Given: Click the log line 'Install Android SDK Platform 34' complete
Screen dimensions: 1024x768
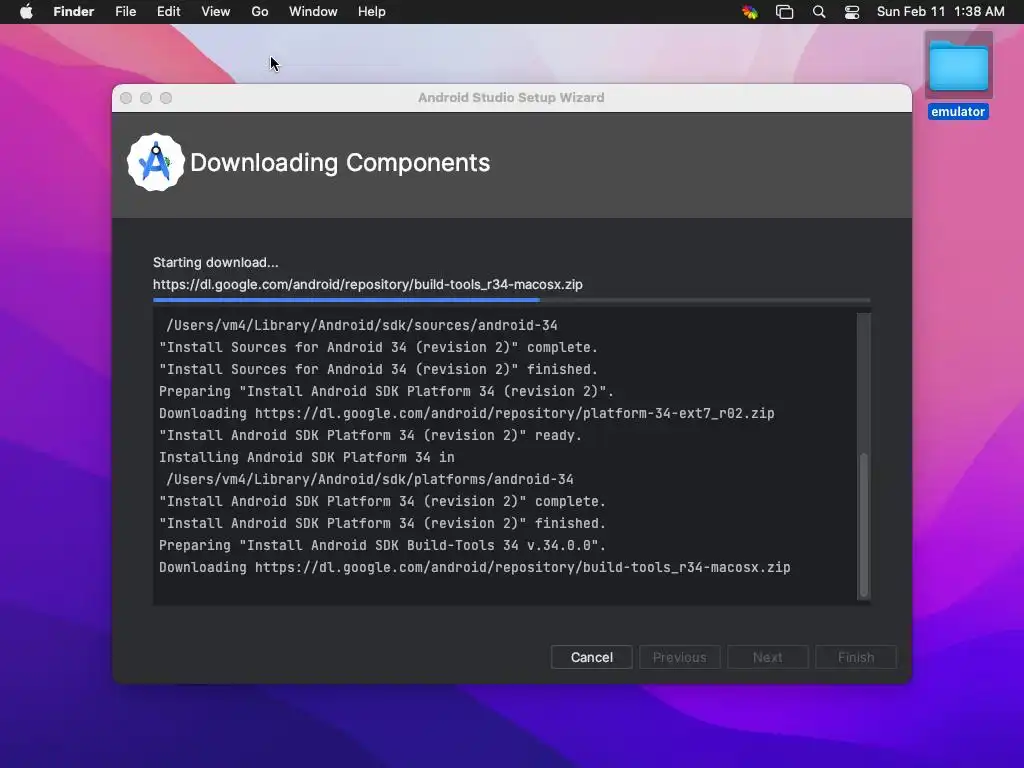Looking at the screenshot, I should [382, 502].
